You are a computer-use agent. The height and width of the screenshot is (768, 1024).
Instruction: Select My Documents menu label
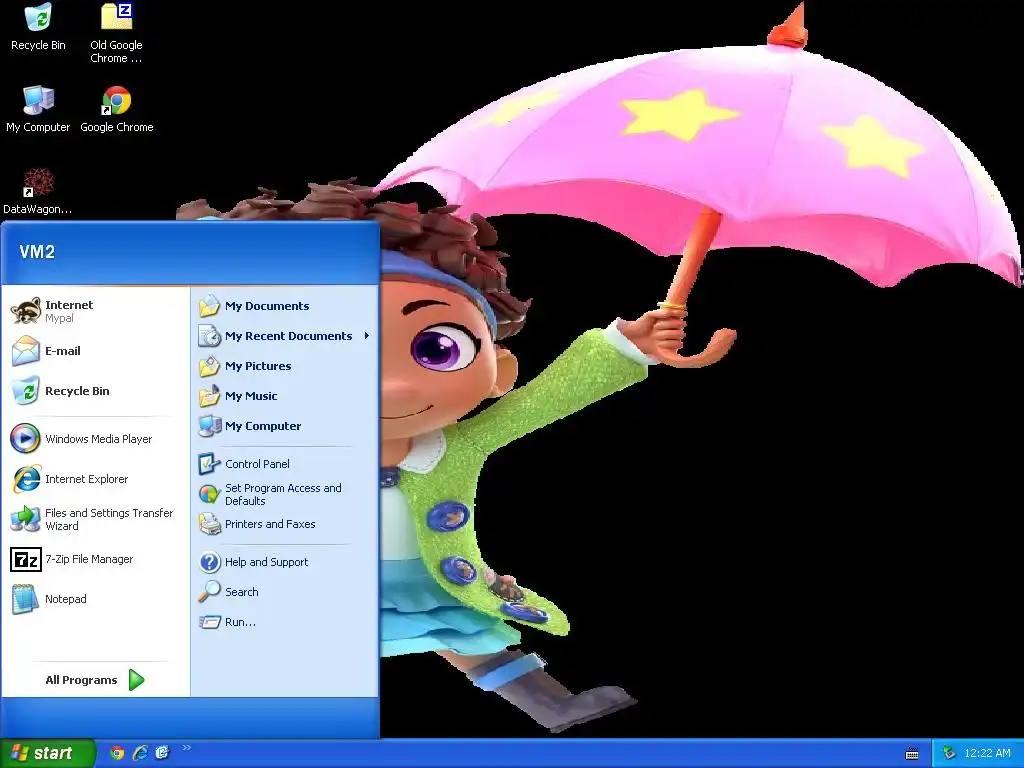pyautogui.click(x=267, y=306)
